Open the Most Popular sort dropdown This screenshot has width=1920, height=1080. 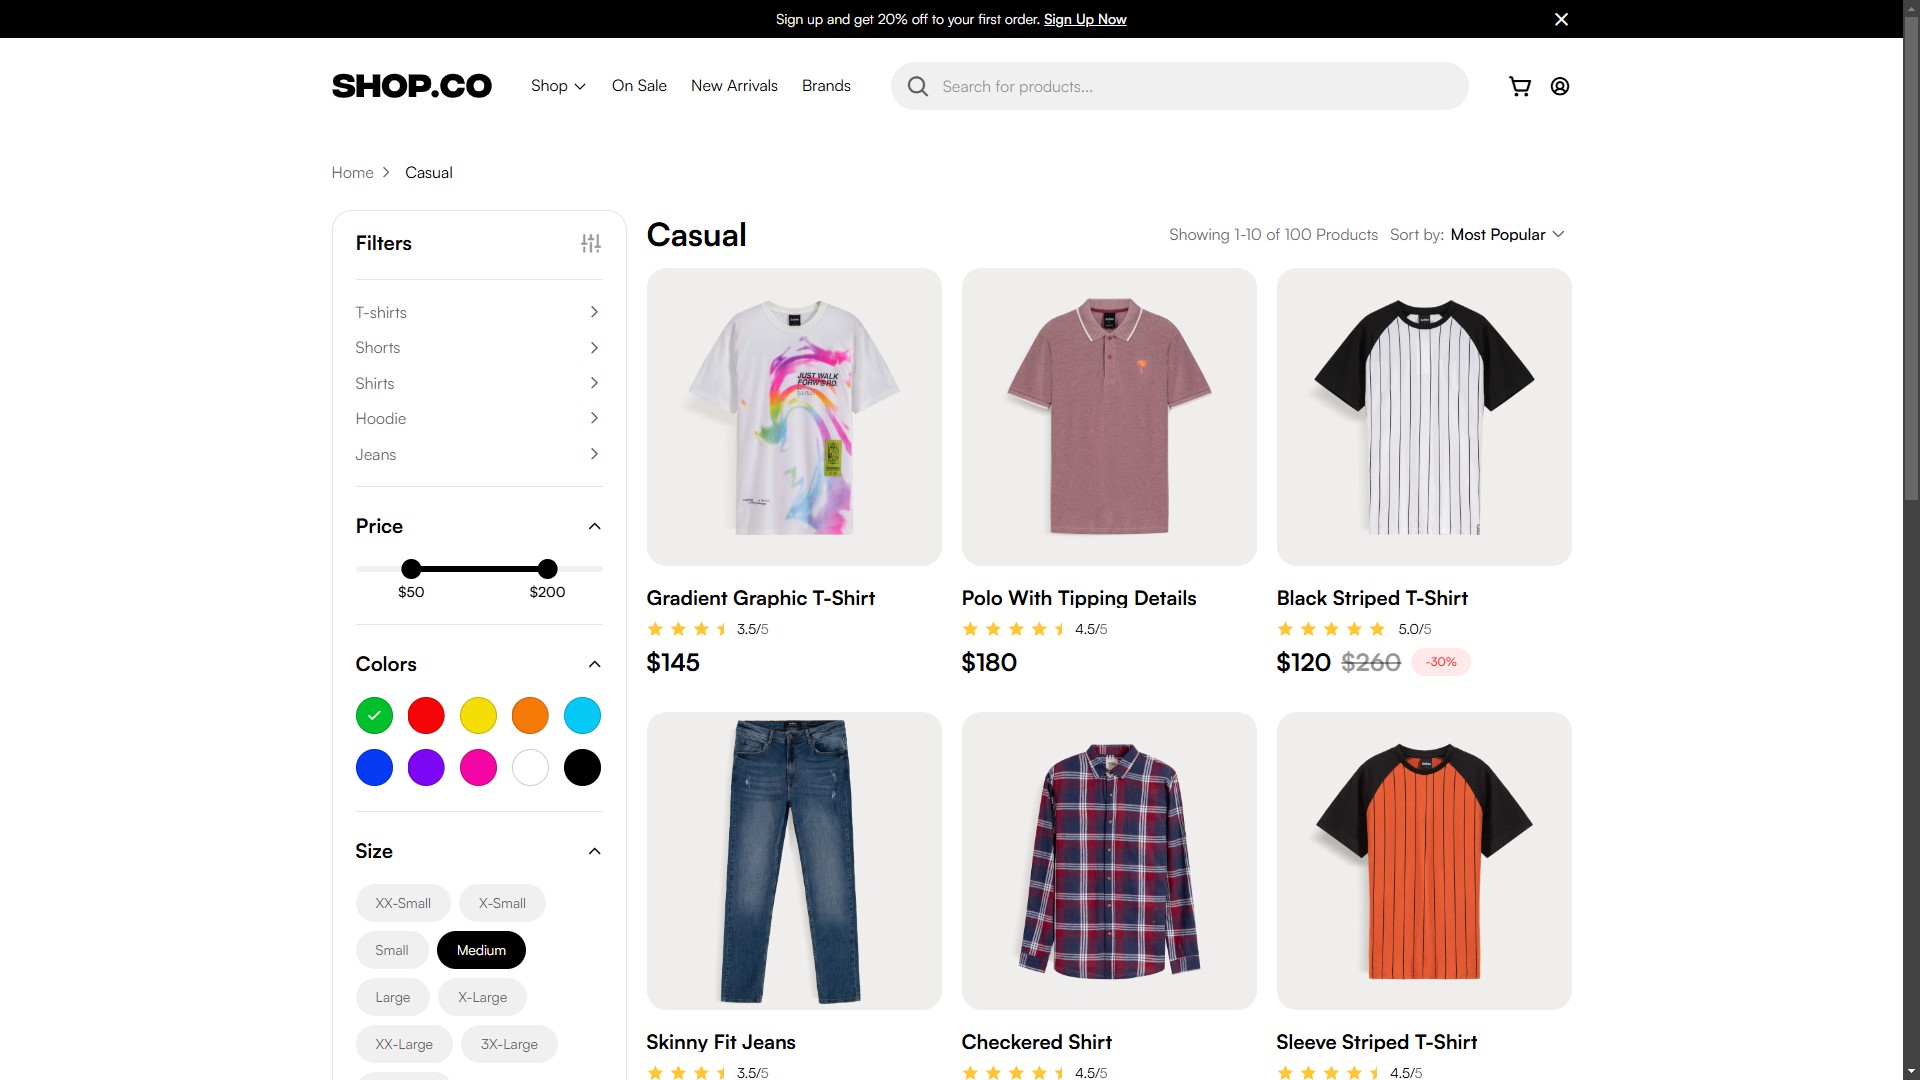pyautogui.click(x=1507, y=235)
